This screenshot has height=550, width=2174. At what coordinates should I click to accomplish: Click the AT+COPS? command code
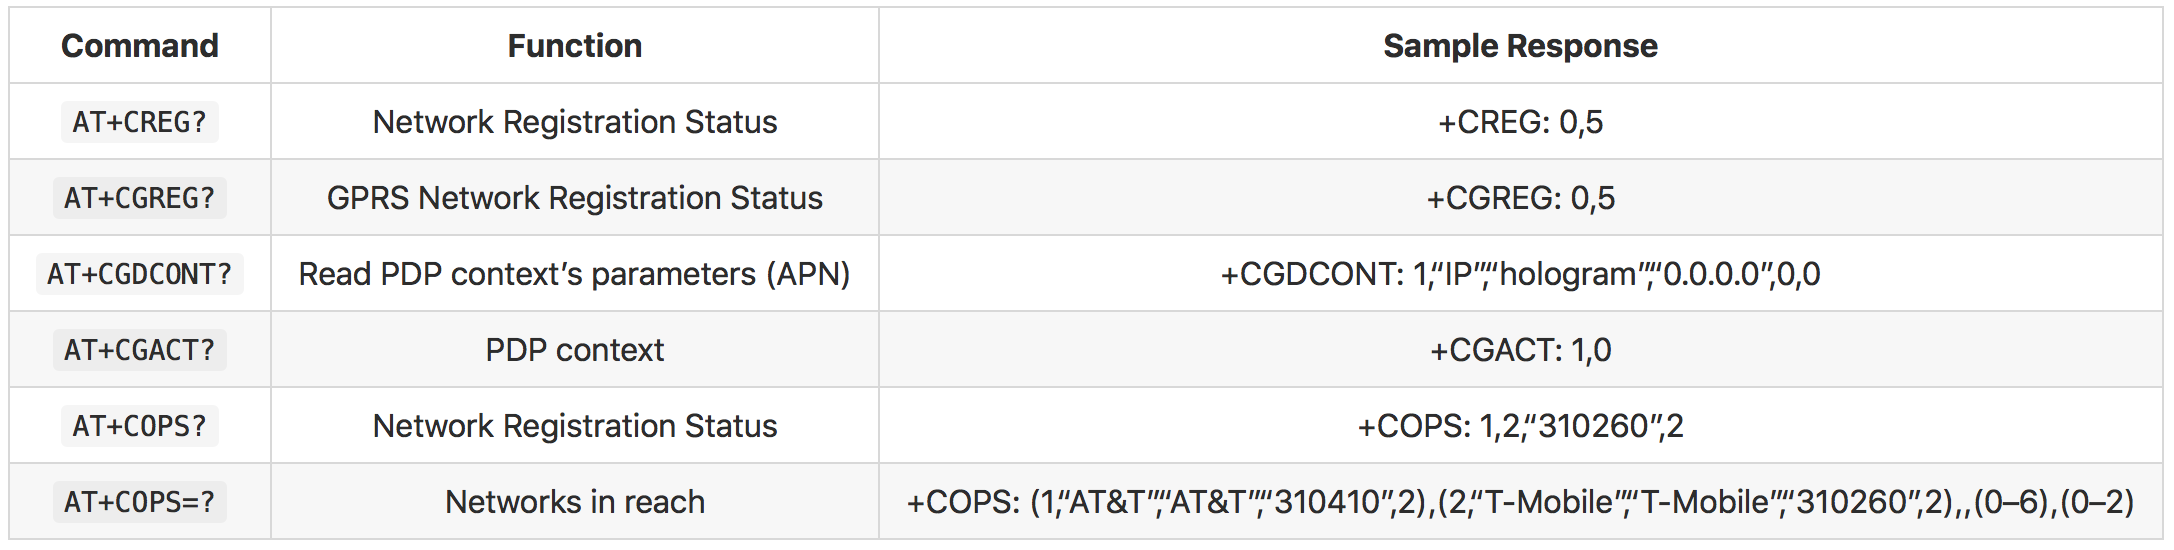(x=140, y=426)
